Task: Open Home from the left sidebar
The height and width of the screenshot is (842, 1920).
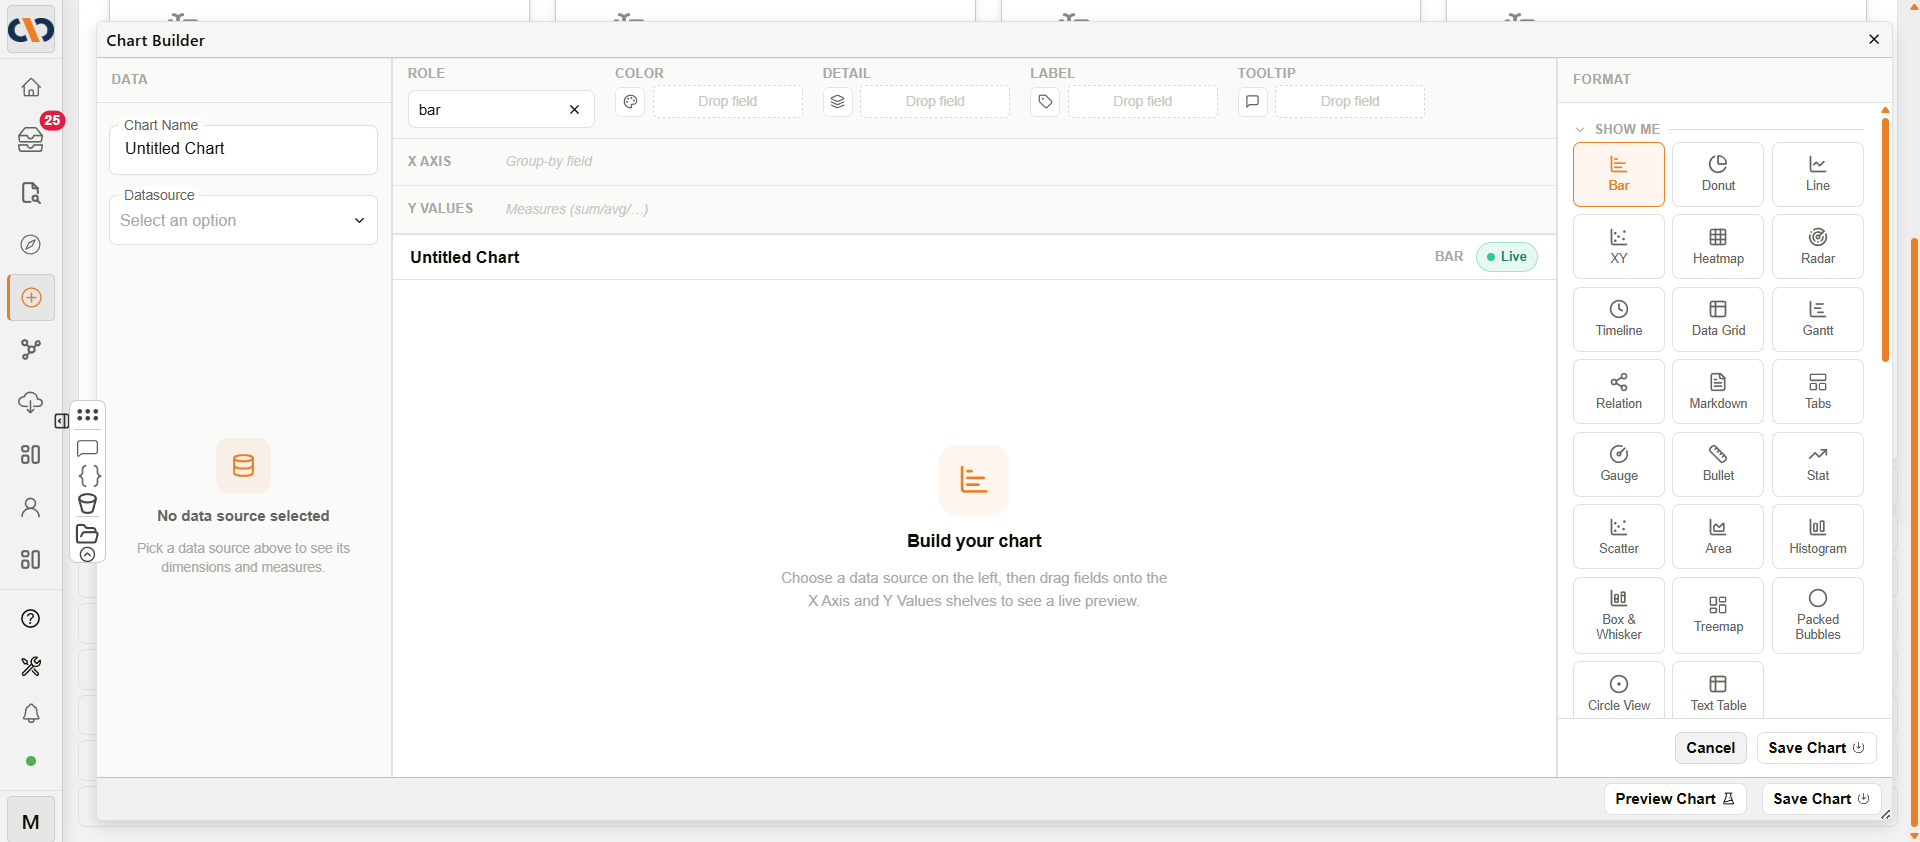Action: pos(31,87)
